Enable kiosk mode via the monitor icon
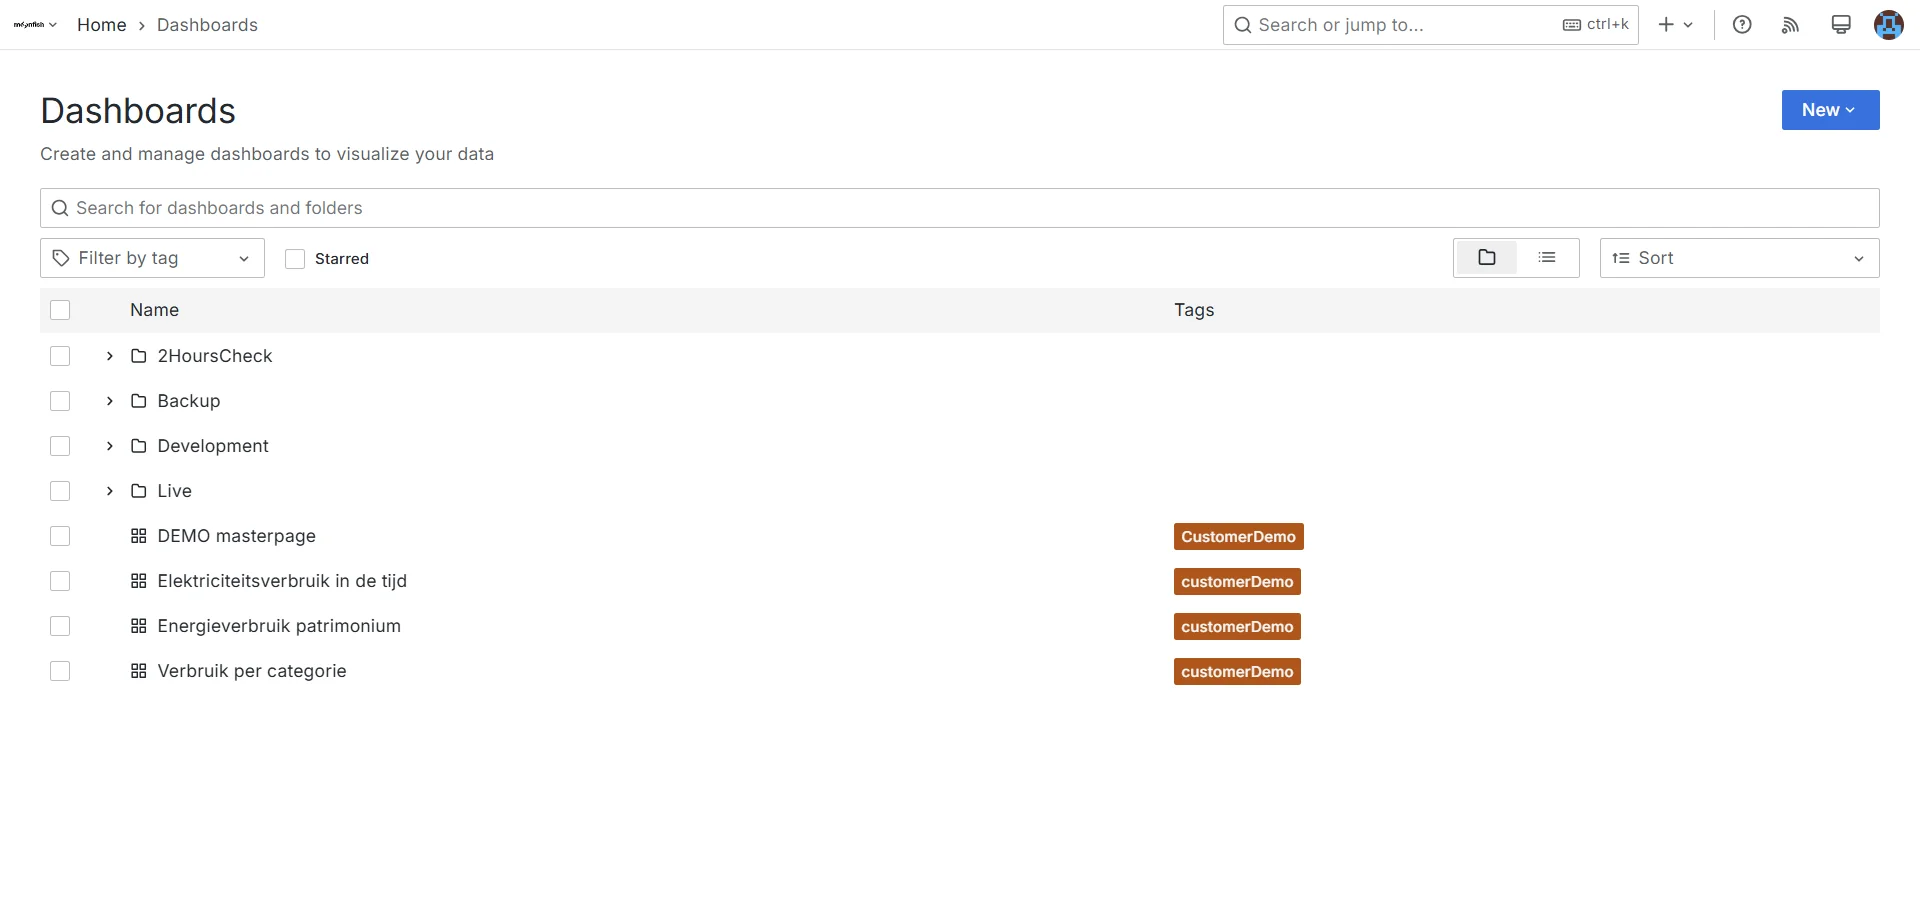Viewport: 1920px width, 912px height. coord(1840,24)
